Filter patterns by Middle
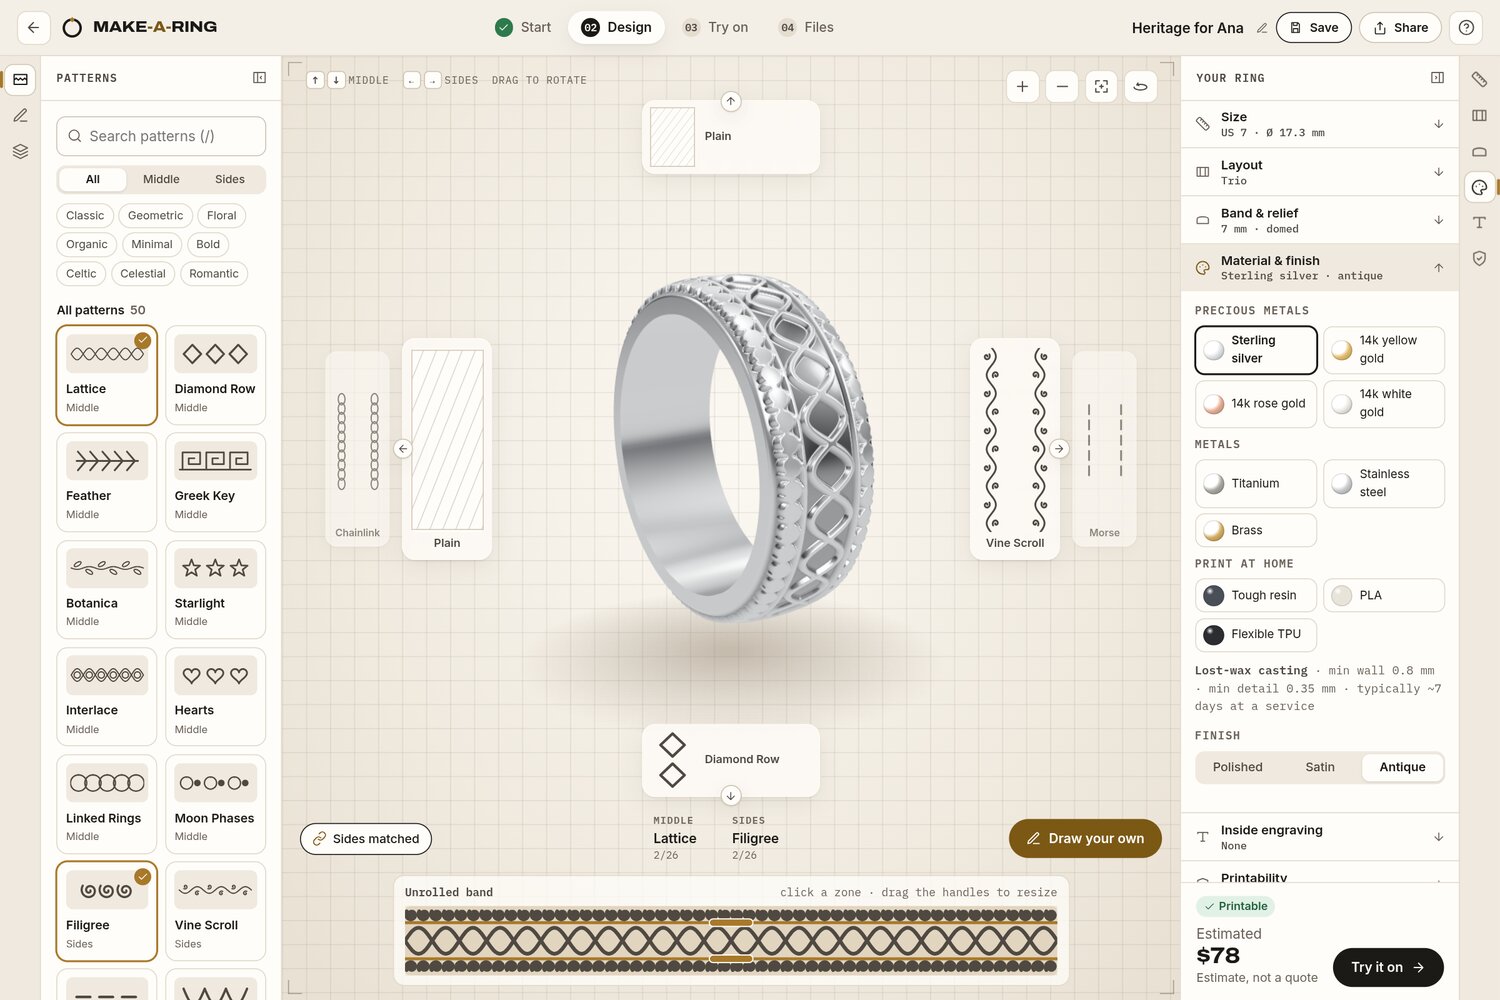Screen dimensions: 1500x1000 tap(161, 180)
